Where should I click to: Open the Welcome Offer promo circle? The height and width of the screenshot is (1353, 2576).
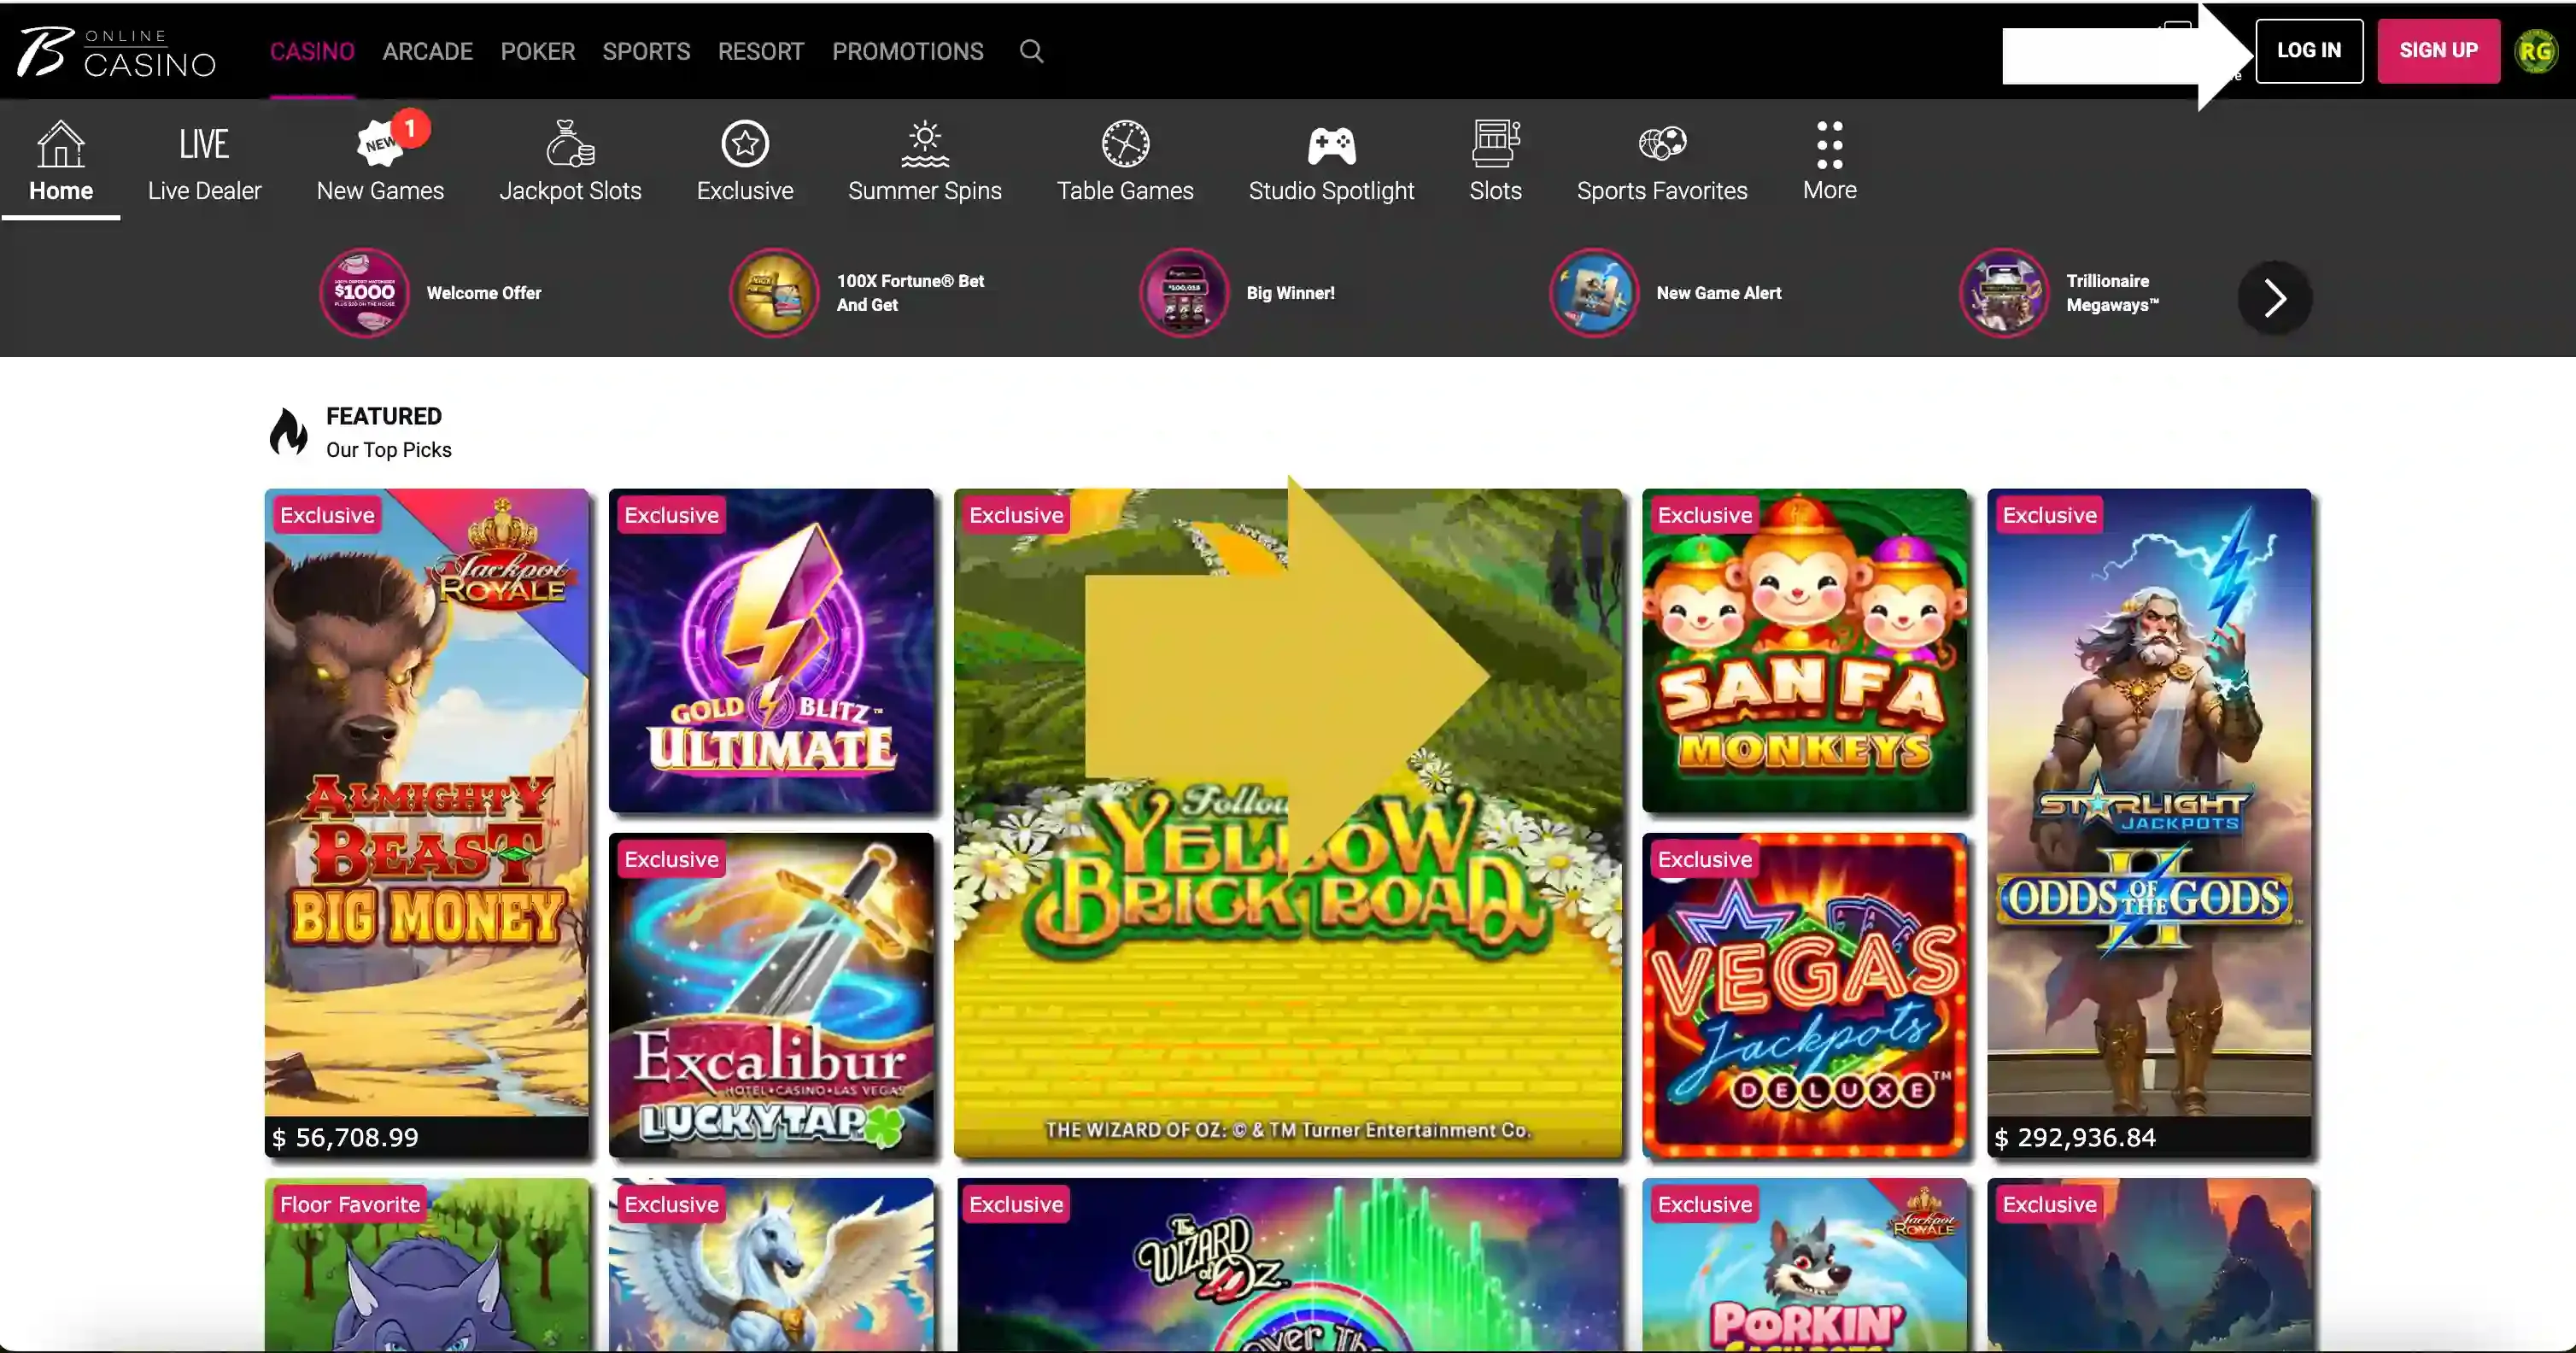[364, 293]
